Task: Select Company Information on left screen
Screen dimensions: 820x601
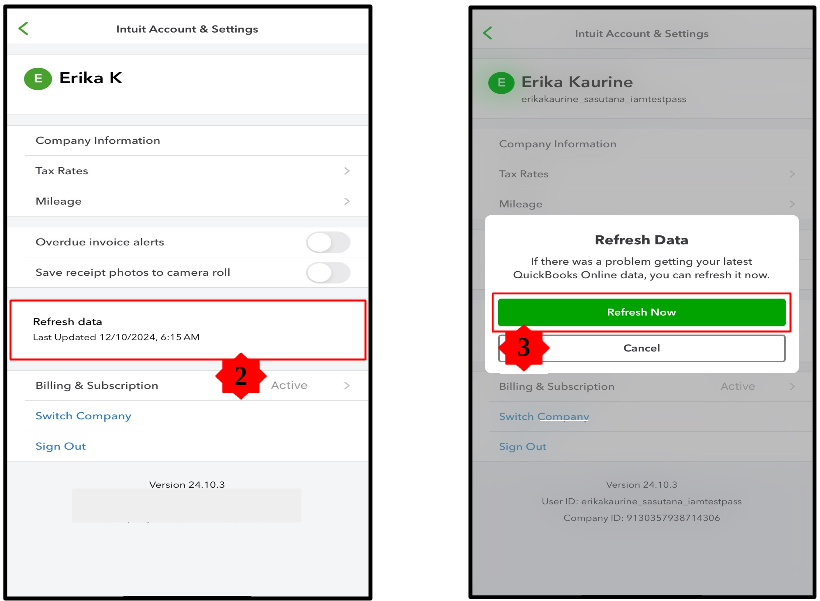Action: [x=98, y=140]
